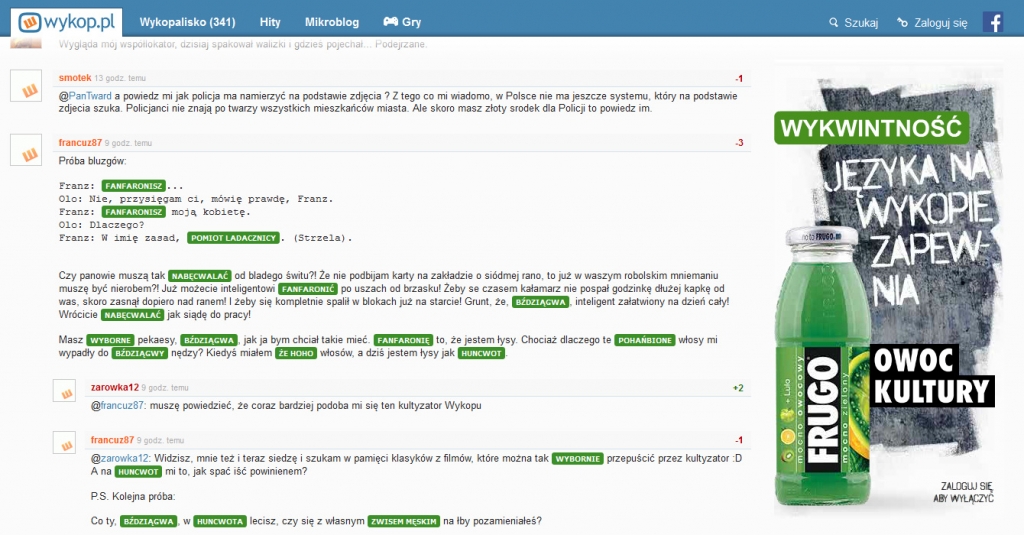
Task: Click the @francuz87 mention in reply
Action: (118, 405)
